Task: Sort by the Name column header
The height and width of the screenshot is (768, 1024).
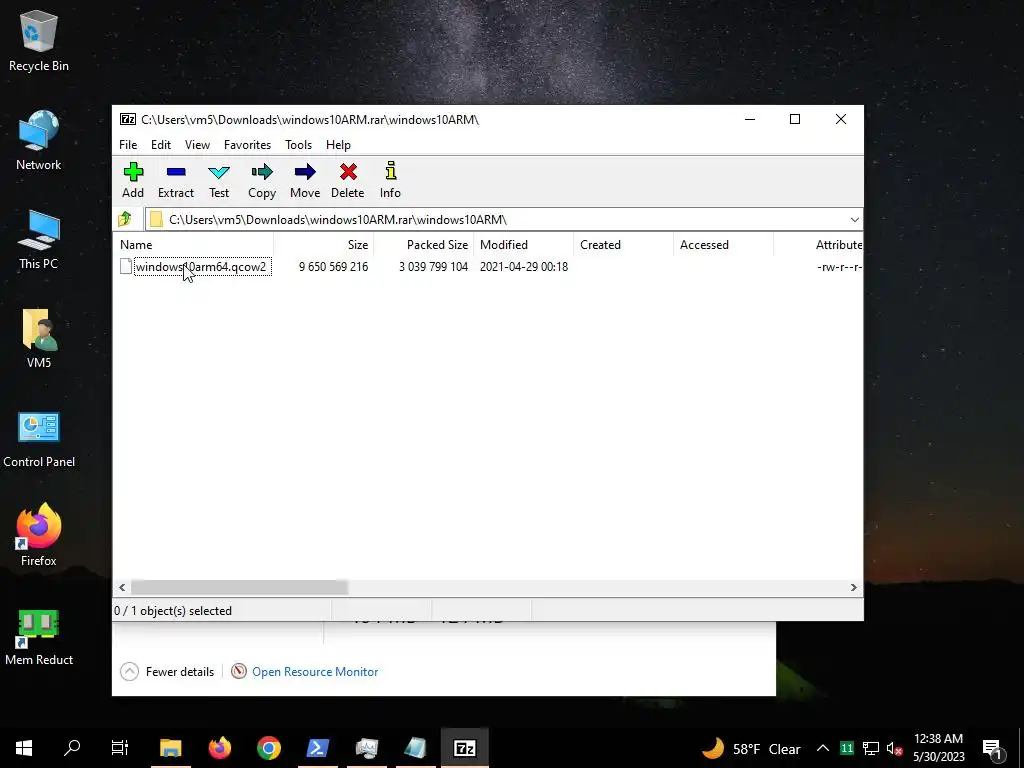Action: click(x=195, y=245)
